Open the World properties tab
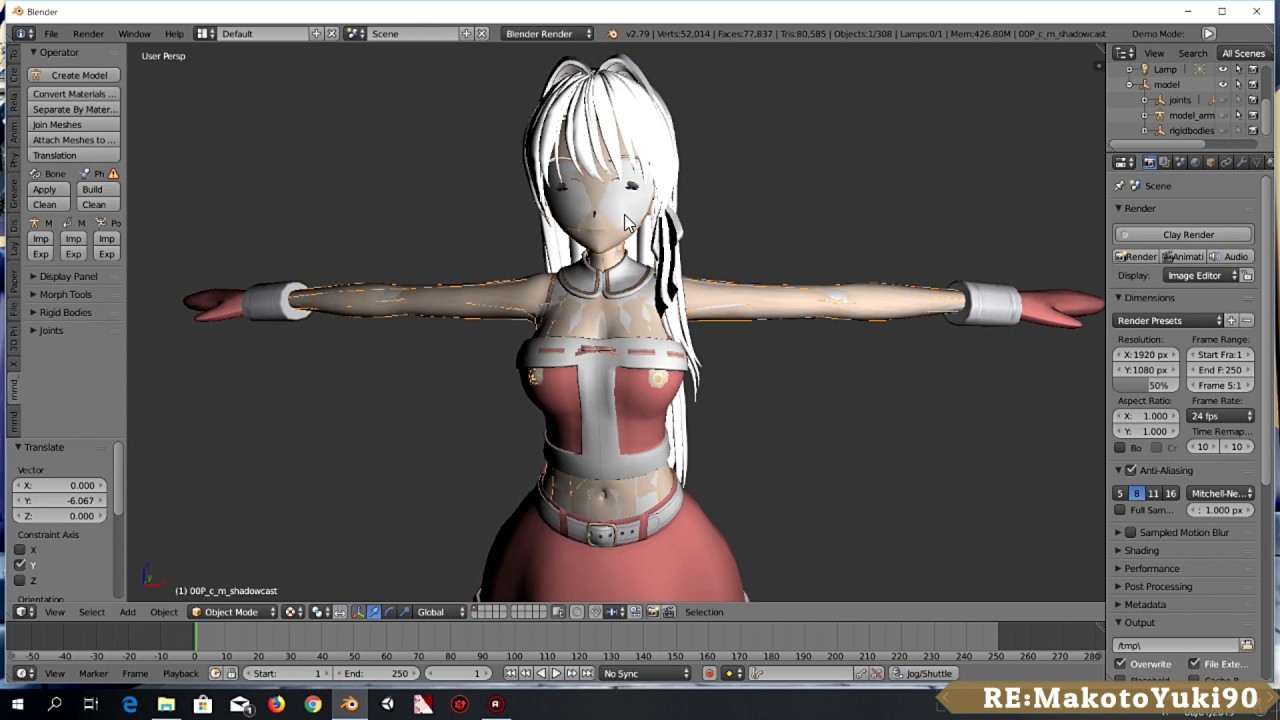1280x720 pixels. tap(1195, 162)
